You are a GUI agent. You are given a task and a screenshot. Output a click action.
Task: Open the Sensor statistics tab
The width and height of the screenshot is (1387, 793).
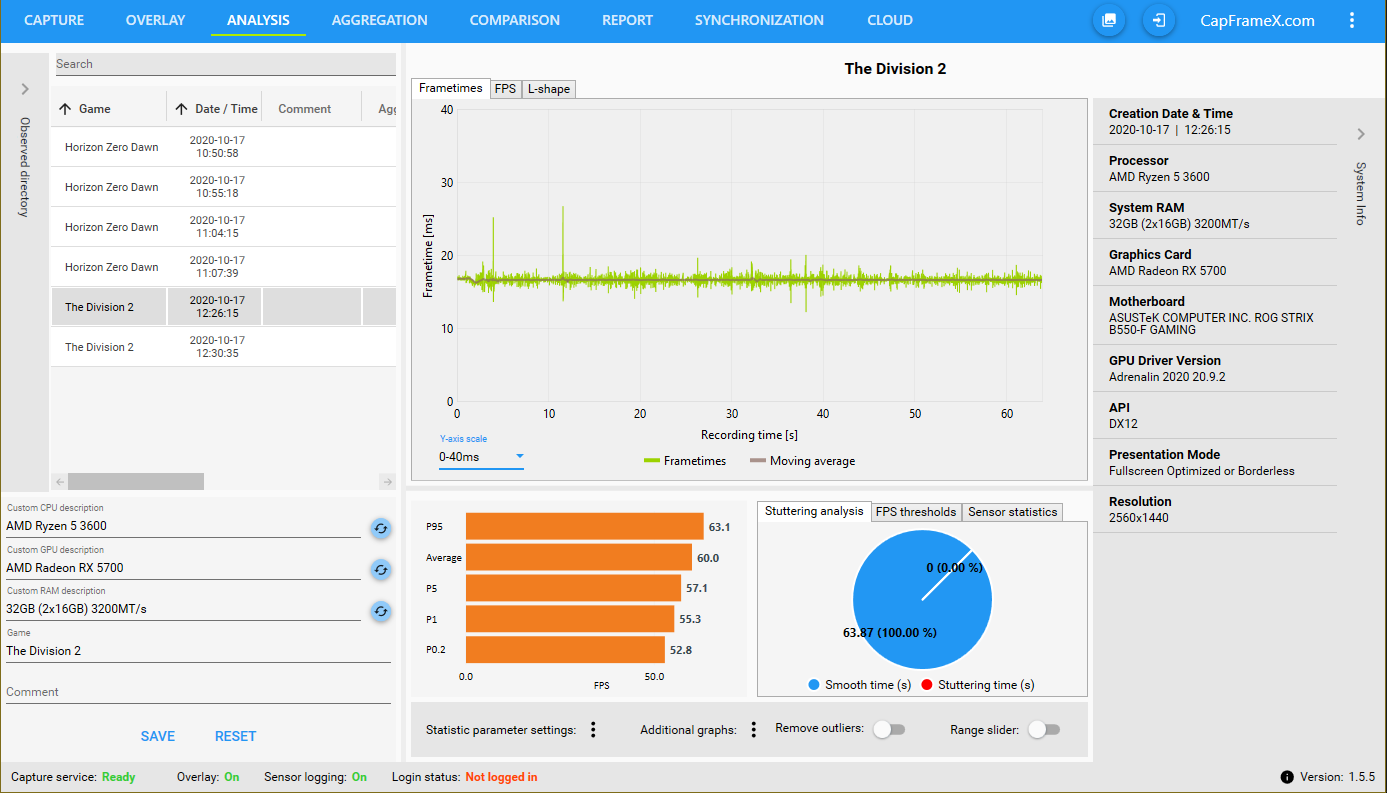[x=1012, y=511]
